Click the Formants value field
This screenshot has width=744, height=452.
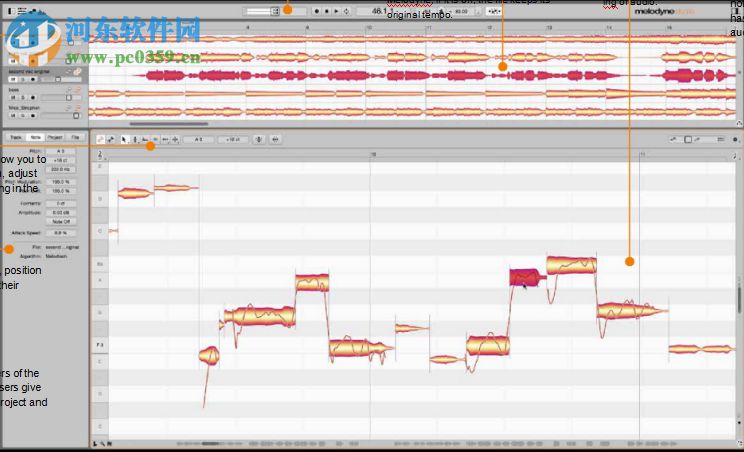coord(60,203)
